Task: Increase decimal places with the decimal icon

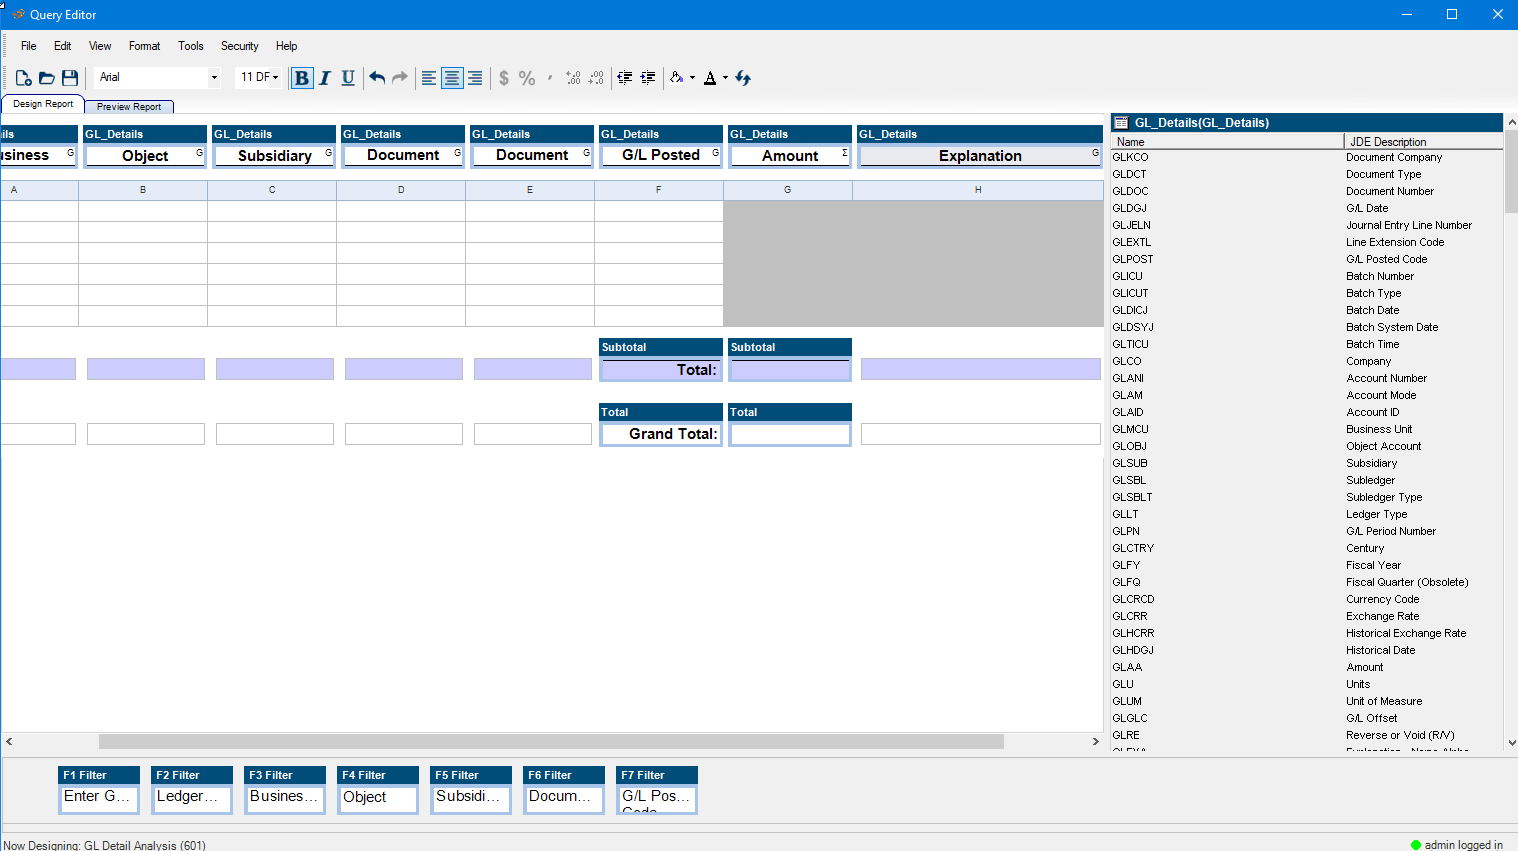Action: (571, 78)
